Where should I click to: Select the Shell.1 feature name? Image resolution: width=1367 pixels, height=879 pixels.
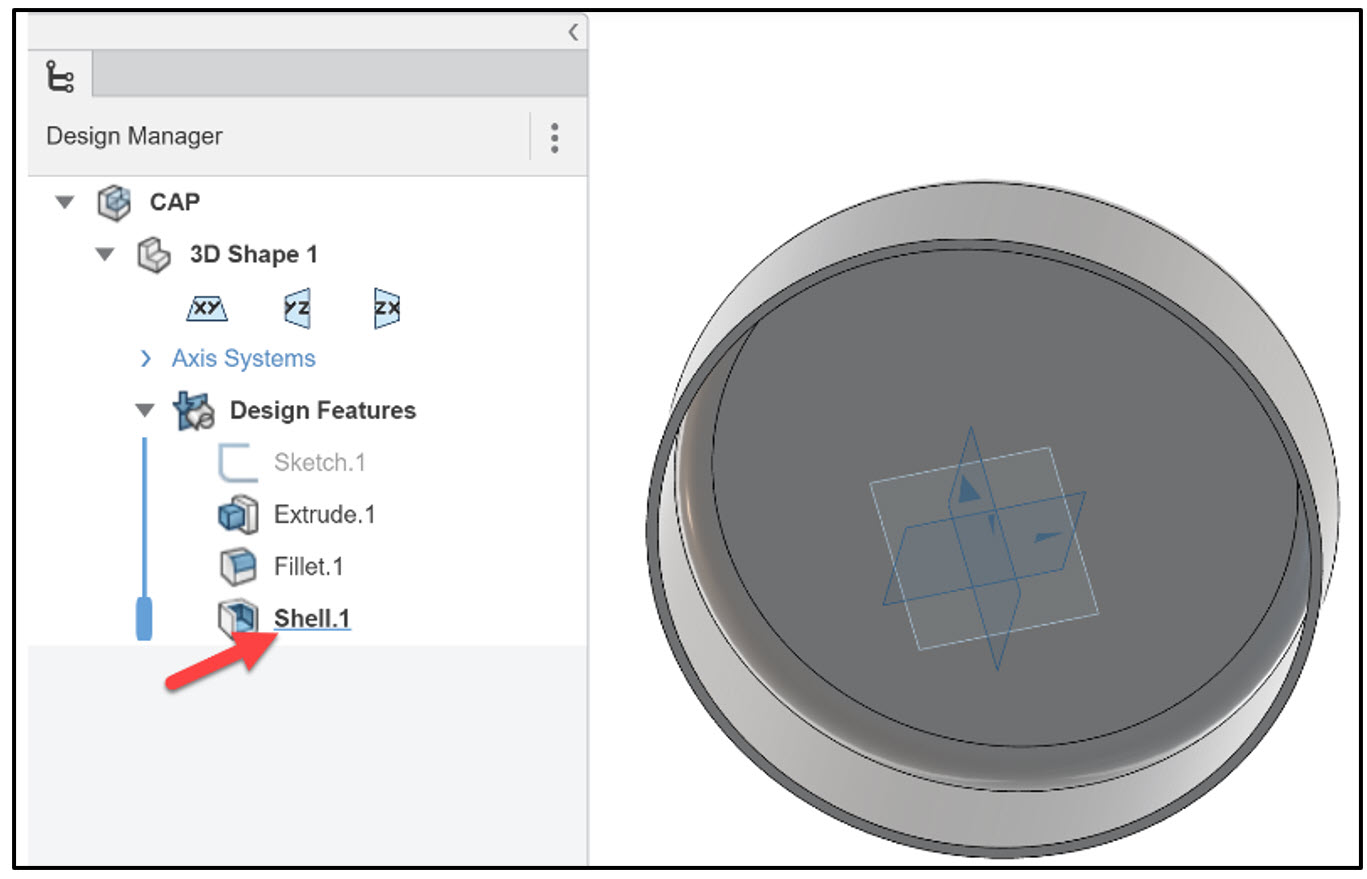point(311,618)
